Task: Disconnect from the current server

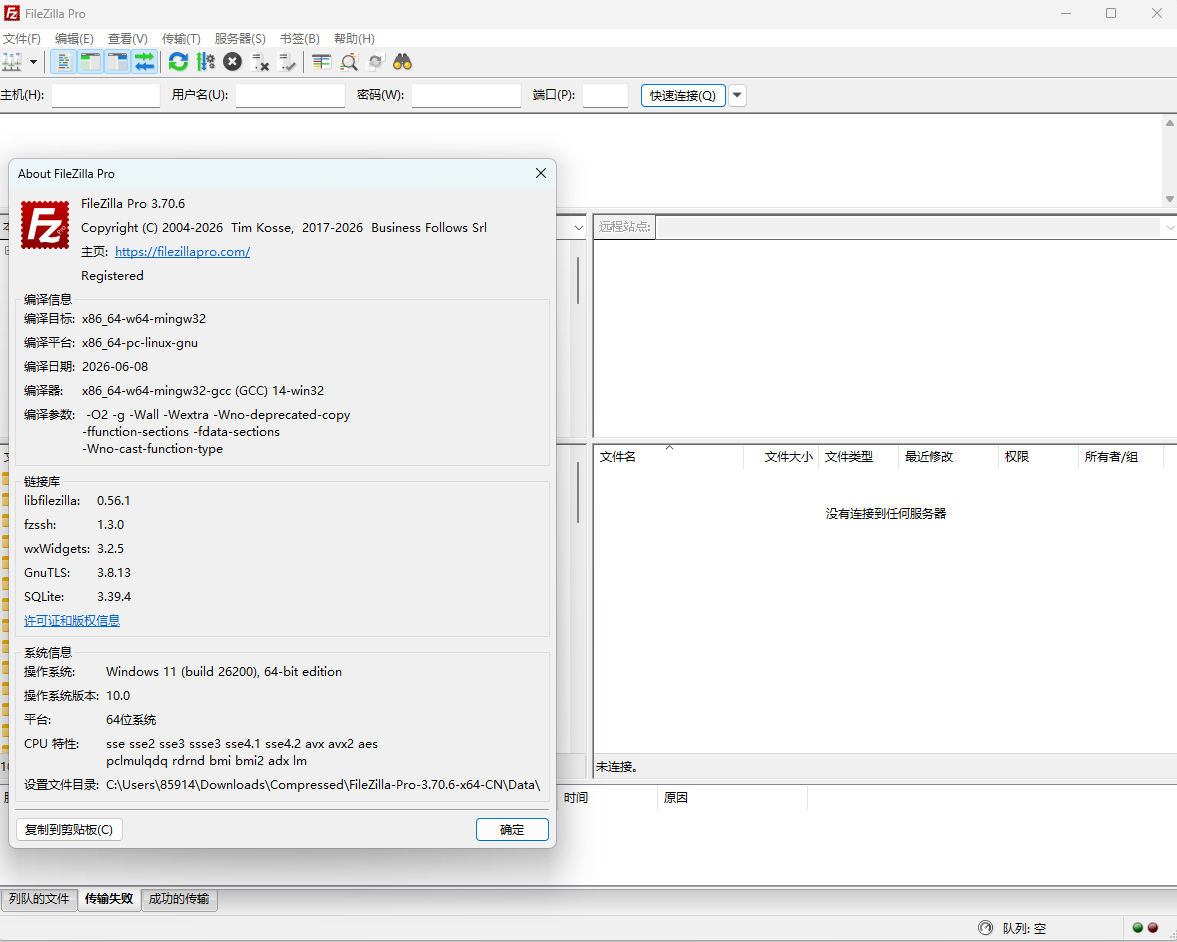Action: coord(260,62)
